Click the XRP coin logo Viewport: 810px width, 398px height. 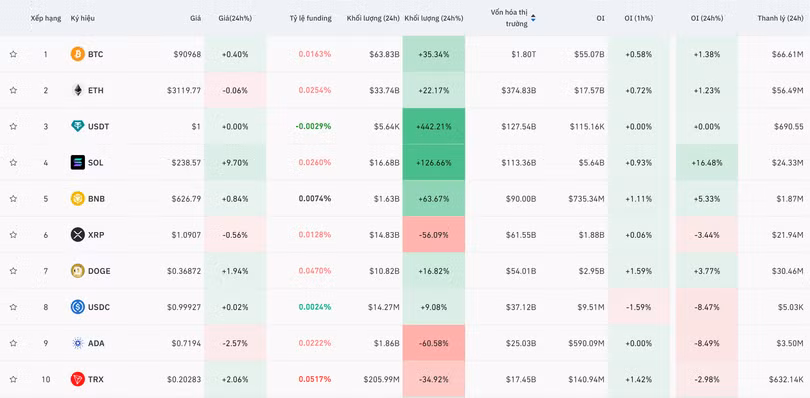(x=77, y=235)
